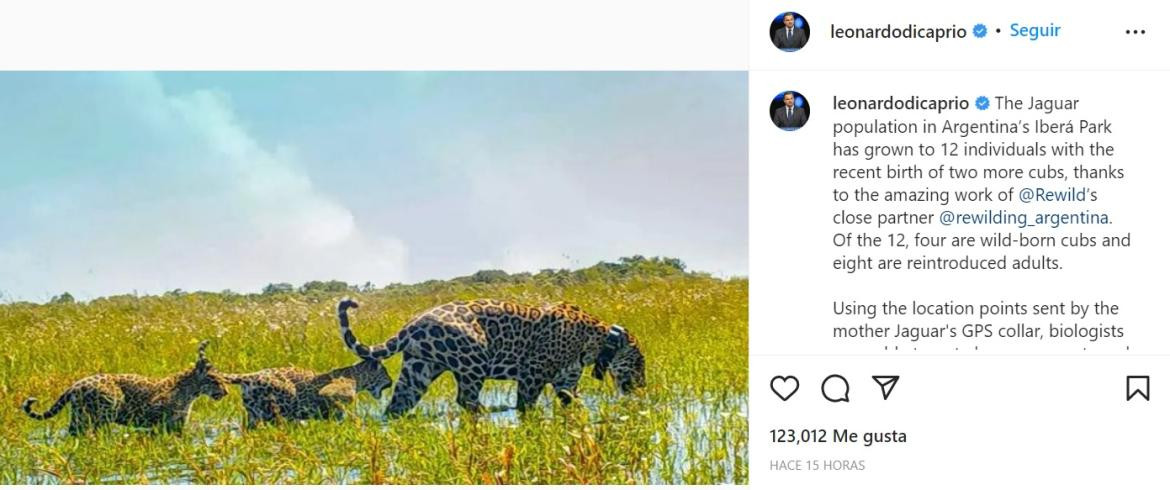Like the post with the heart icon

tap(785, 388)
